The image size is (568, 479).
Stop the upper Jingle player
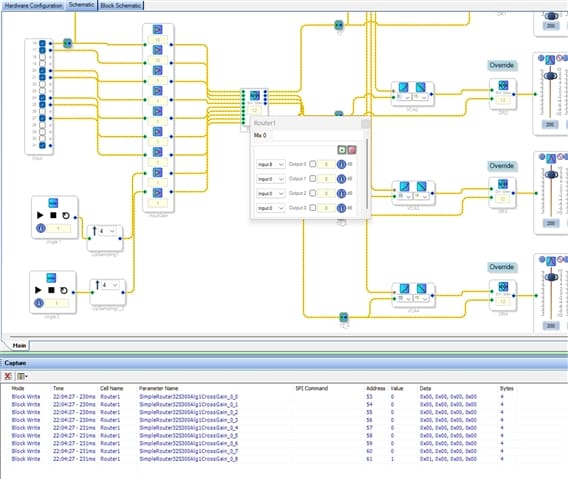[x=53, y=215]
